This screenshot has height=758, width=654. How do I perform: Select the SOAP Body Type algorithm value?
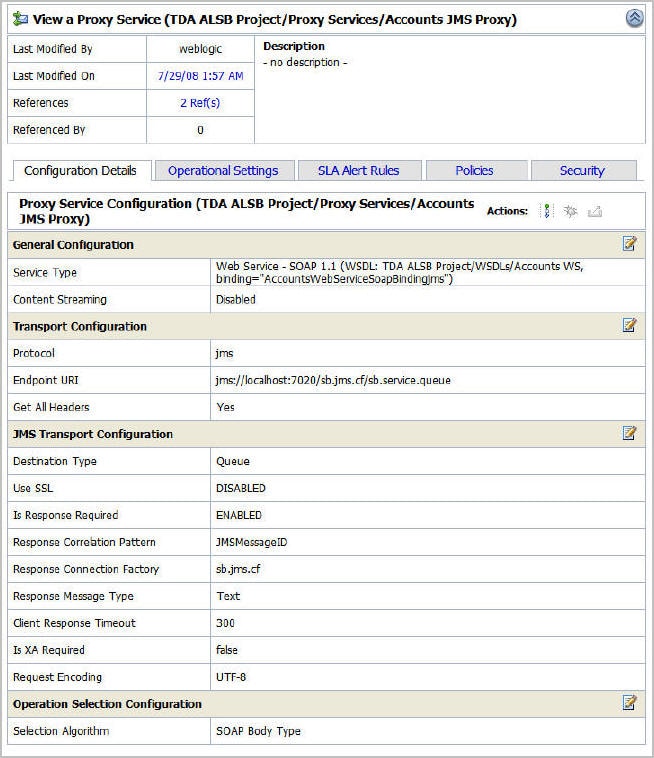[x=258, y=731]
